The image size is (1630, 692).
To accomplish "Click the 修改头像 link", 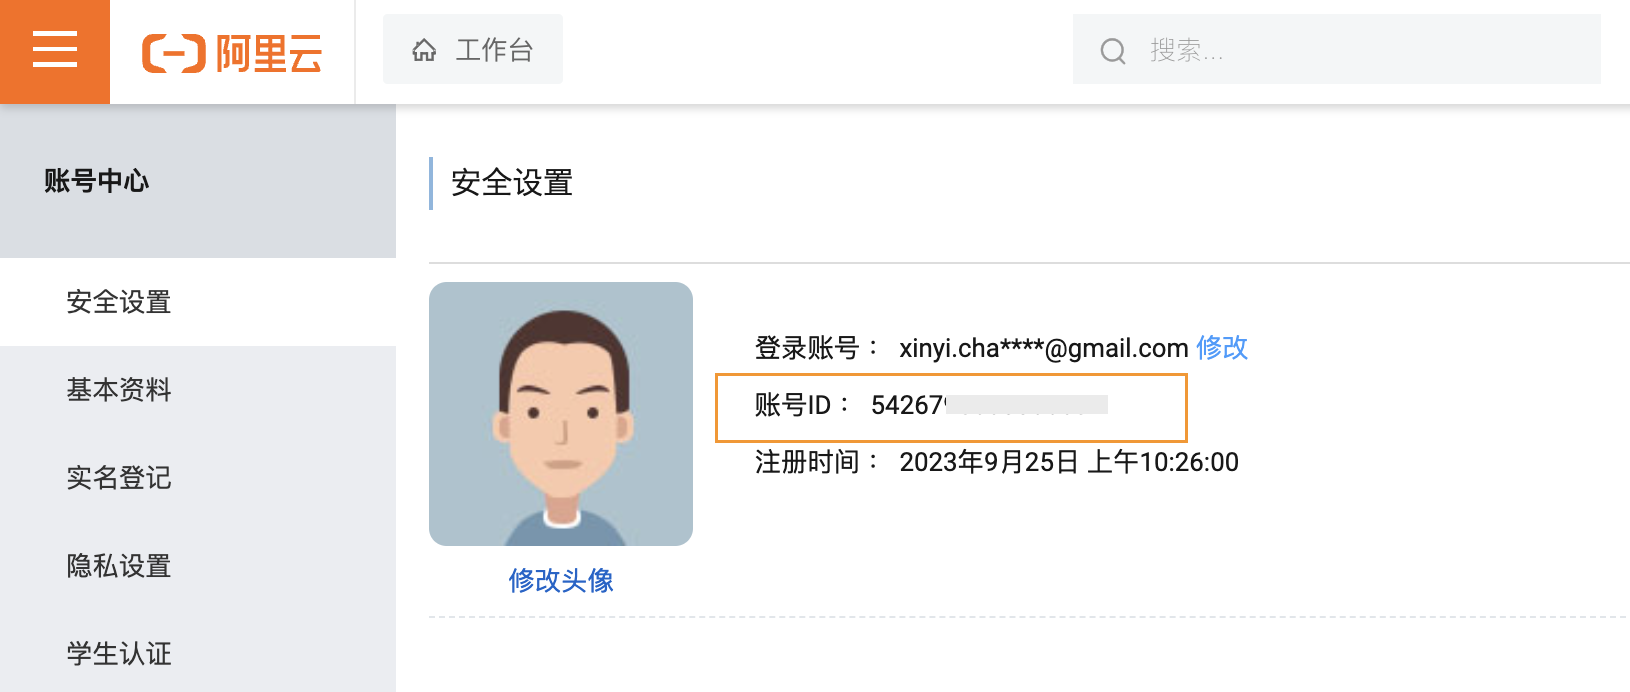I will pos(561,580).
